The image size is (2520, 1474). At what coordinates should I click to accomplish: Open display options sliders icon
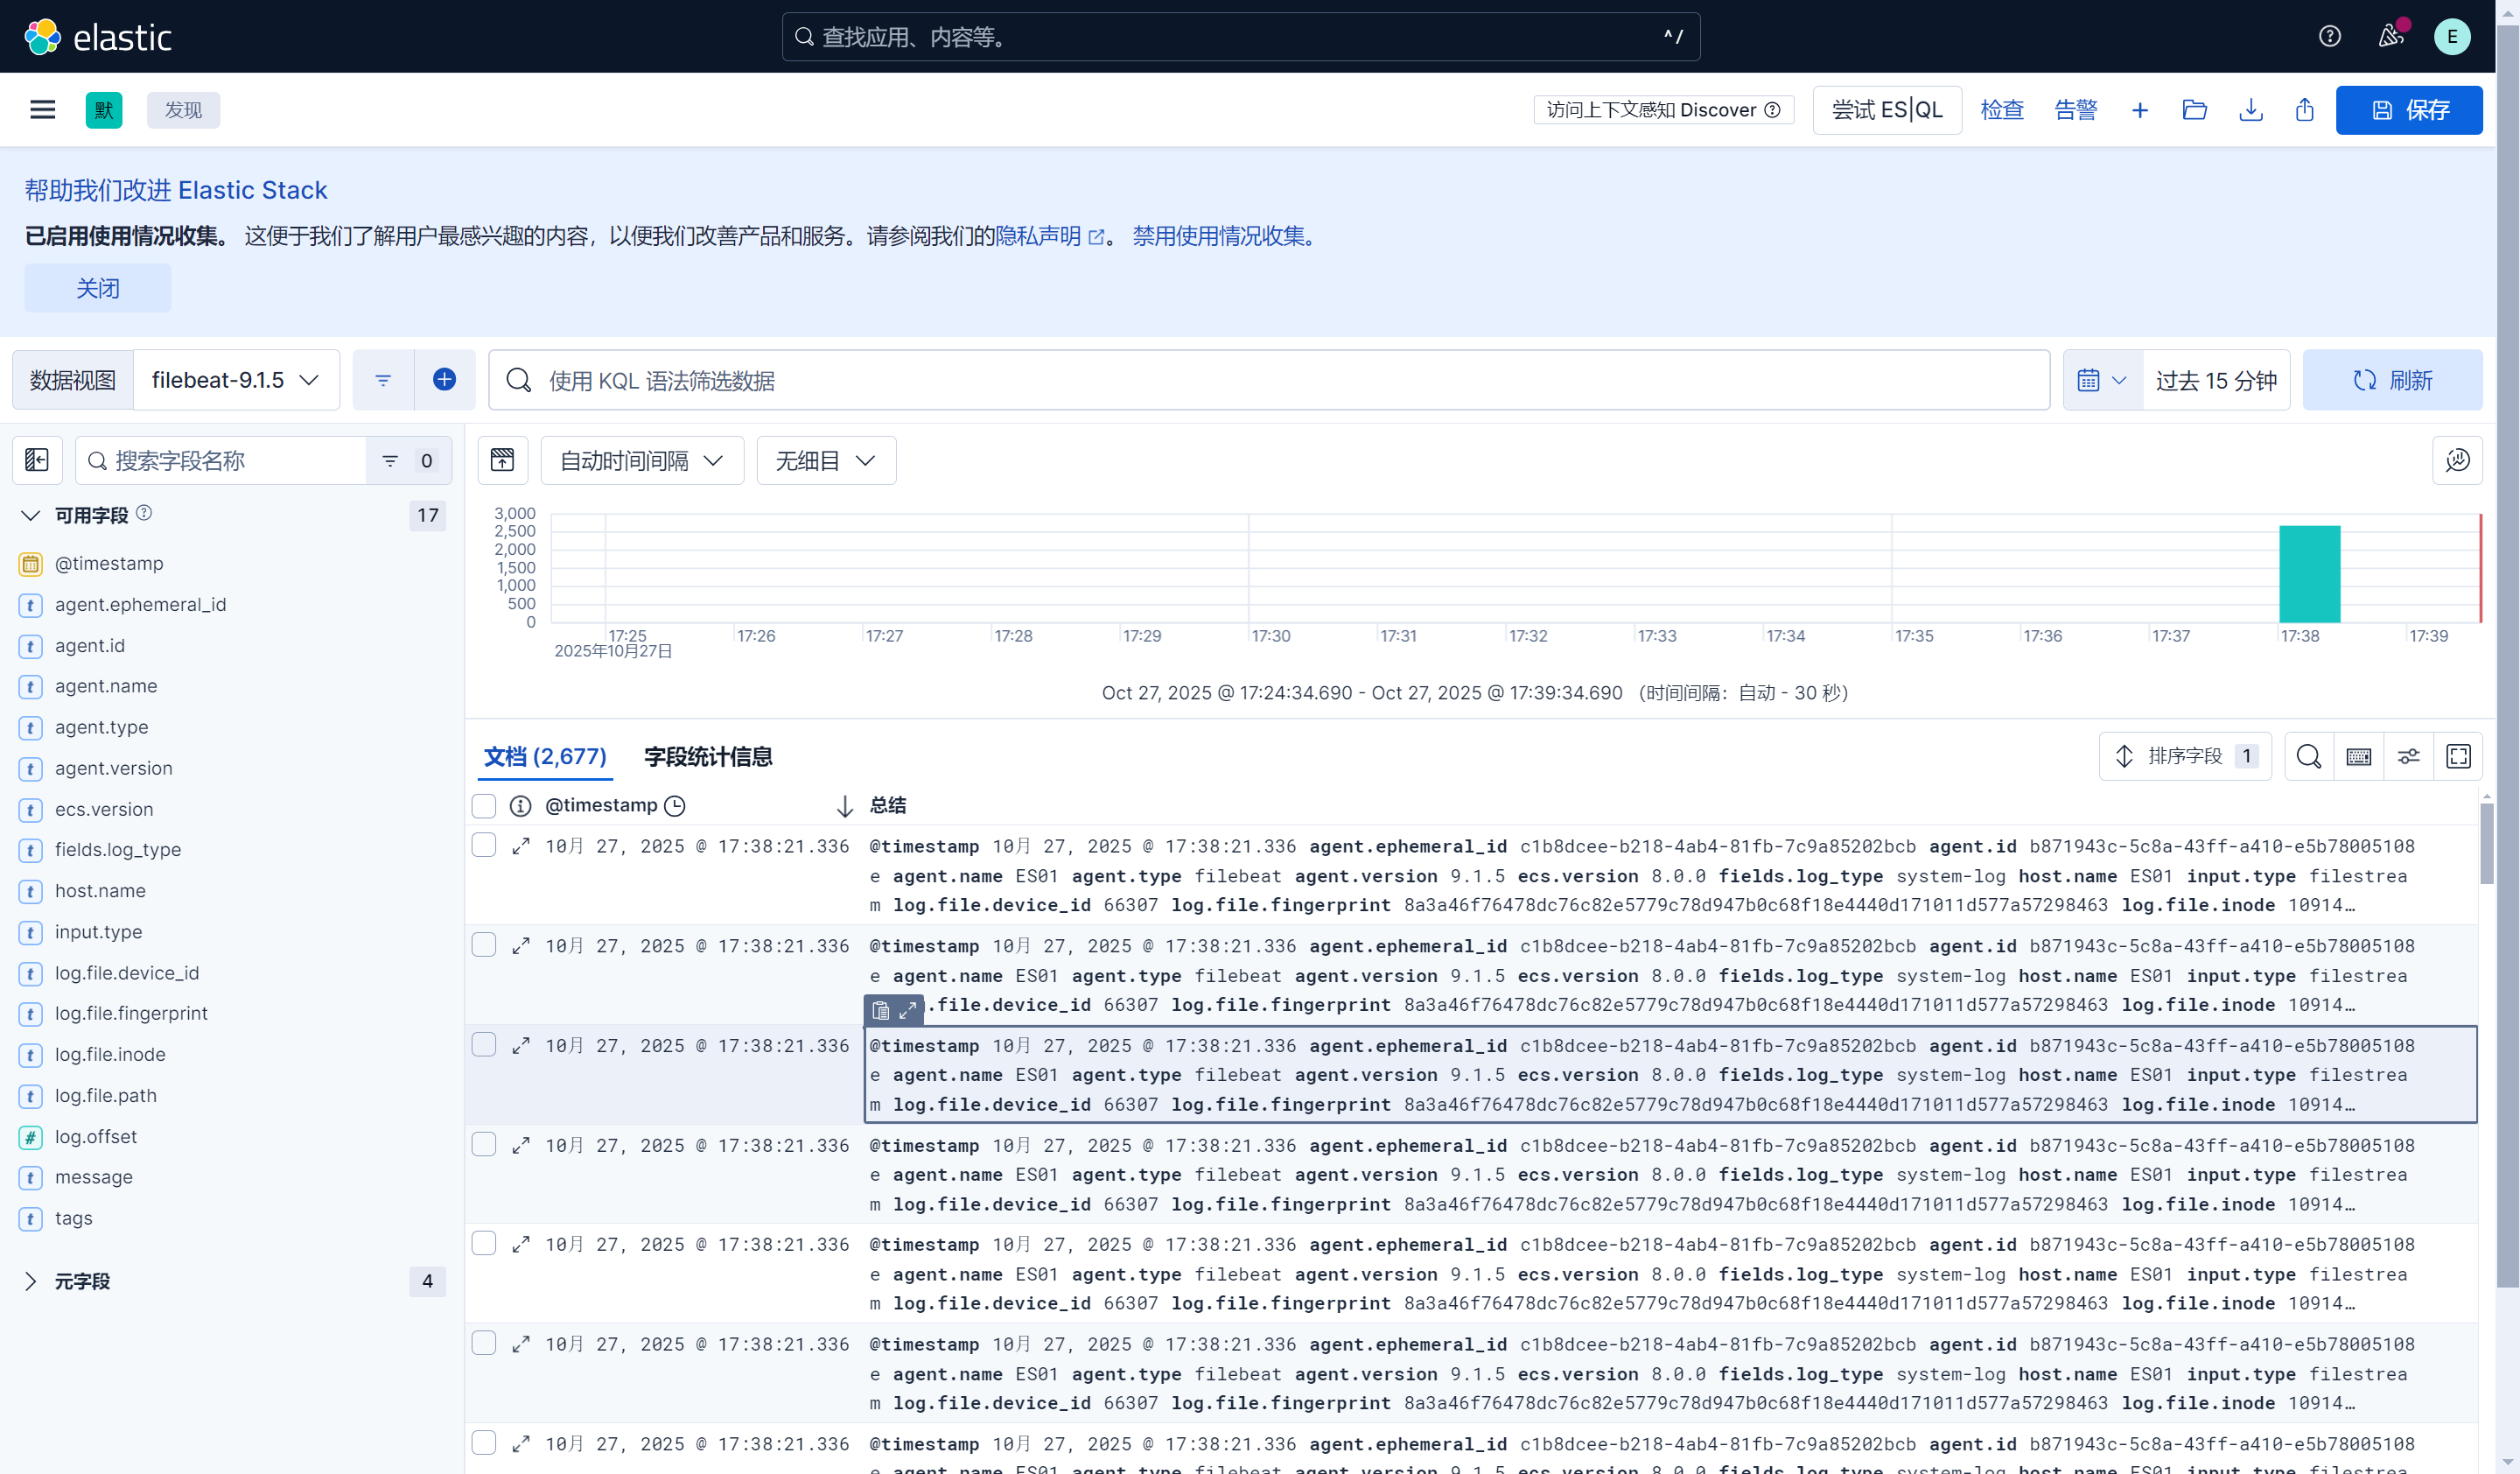point(2408,756)
